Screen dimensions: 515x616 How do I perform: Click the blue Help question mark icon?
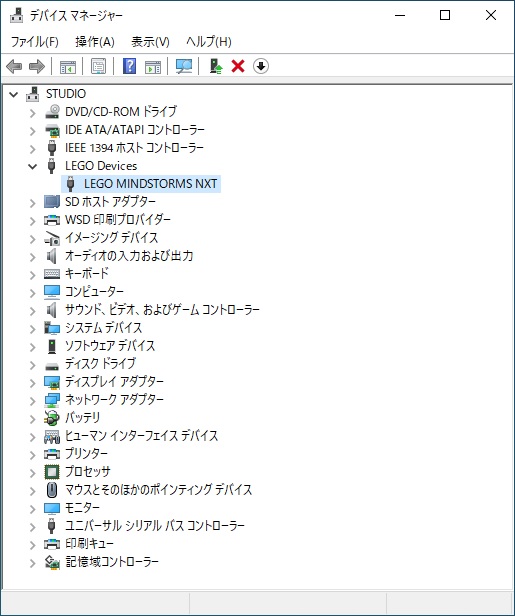click(129, 66)
